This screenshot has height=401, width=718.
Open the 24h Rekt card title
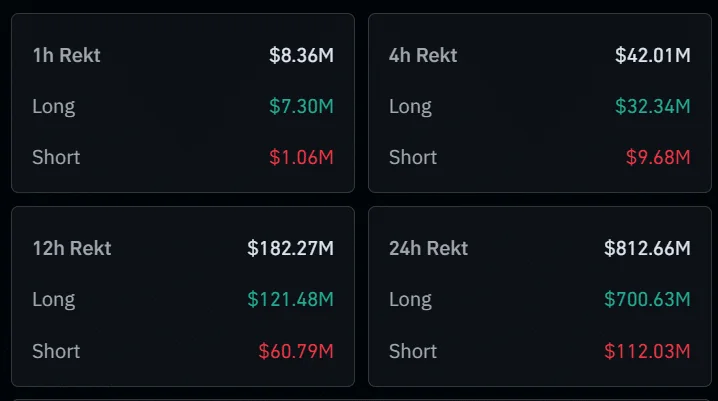tap(428, 248)
